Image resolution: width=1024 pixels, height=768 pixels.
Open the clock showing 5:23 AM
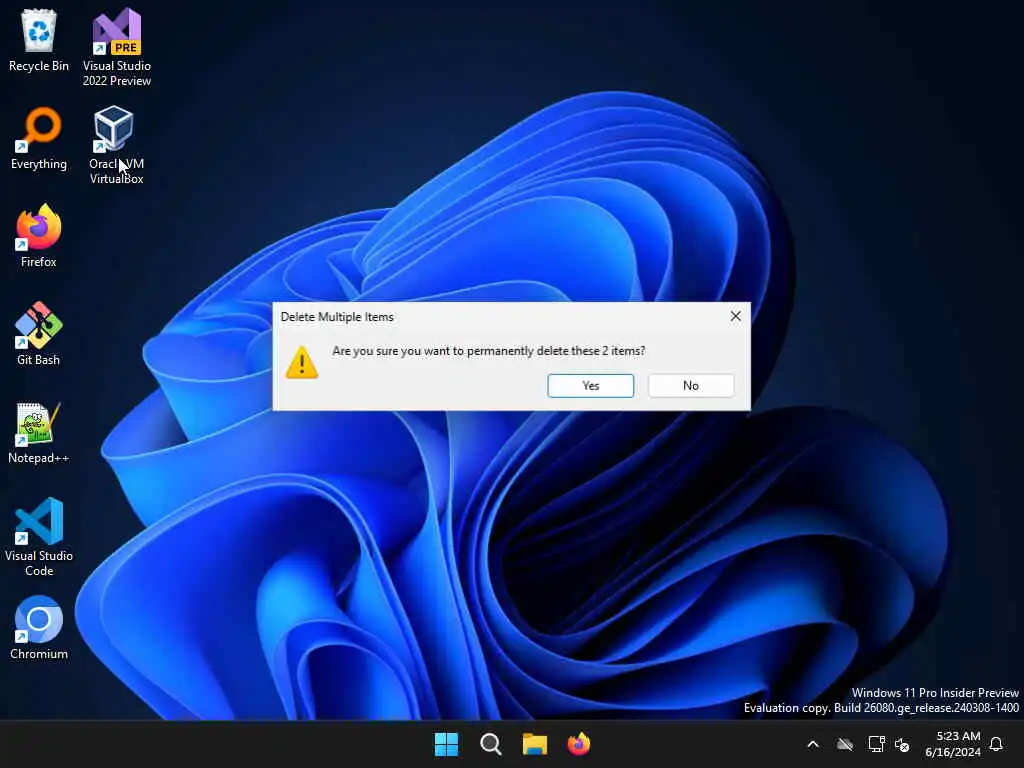point(953,744)
